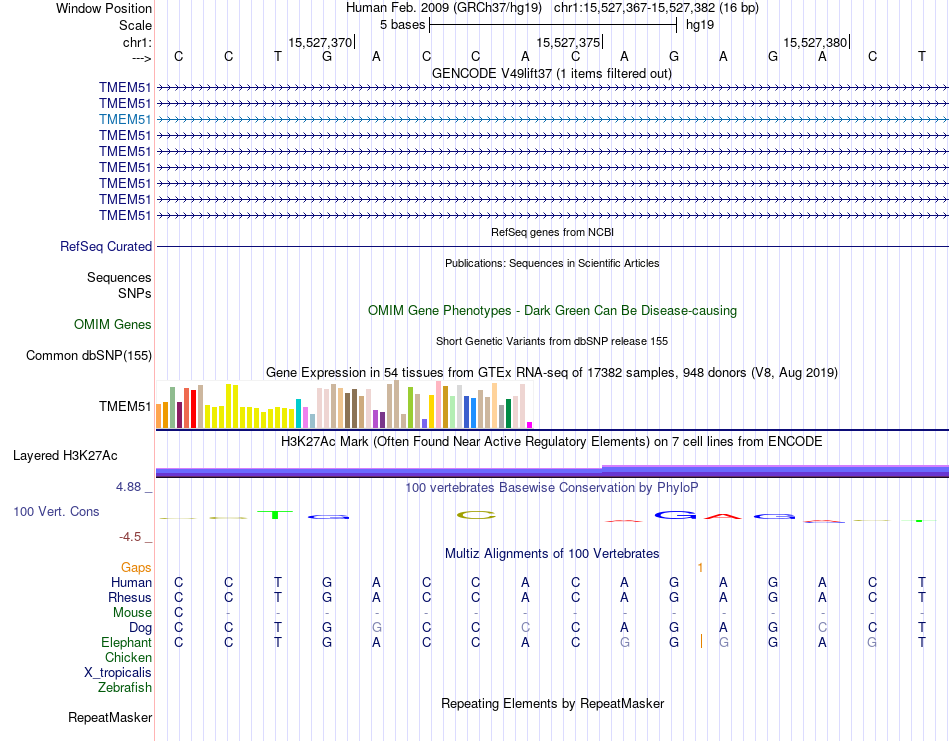Click the 15,527,370 coordinate tick label

[x=320, y=42]
